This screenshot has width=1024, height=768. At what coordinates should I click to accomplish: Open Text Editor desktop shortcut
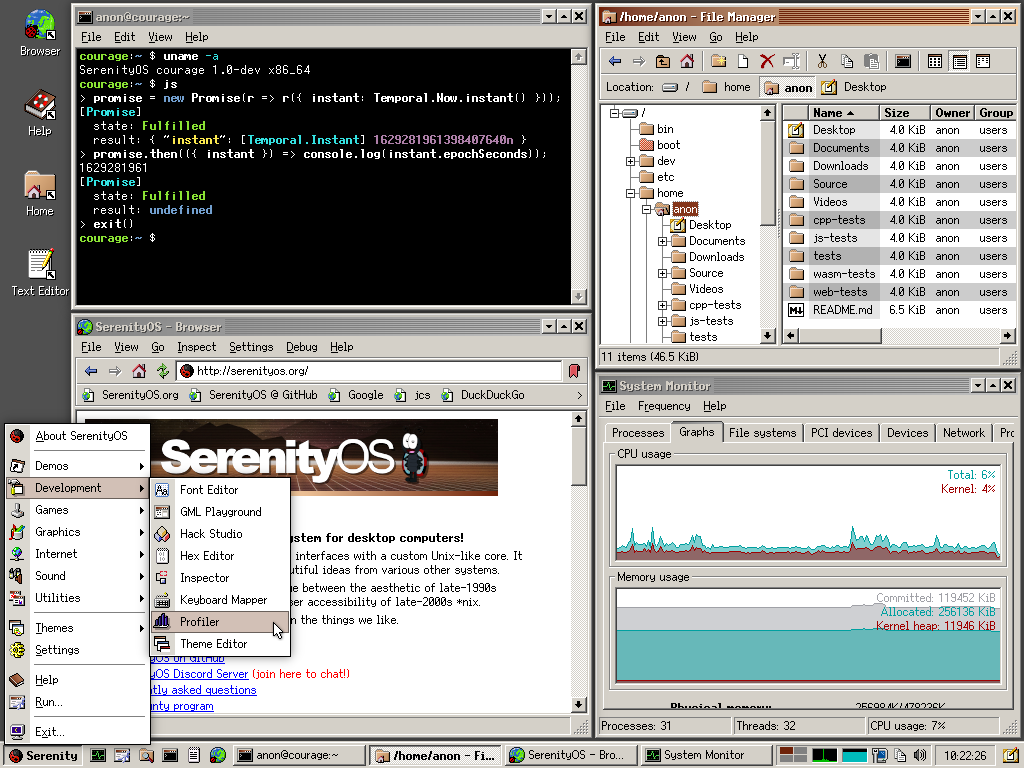pyautogui.click(x=40, y=273)
